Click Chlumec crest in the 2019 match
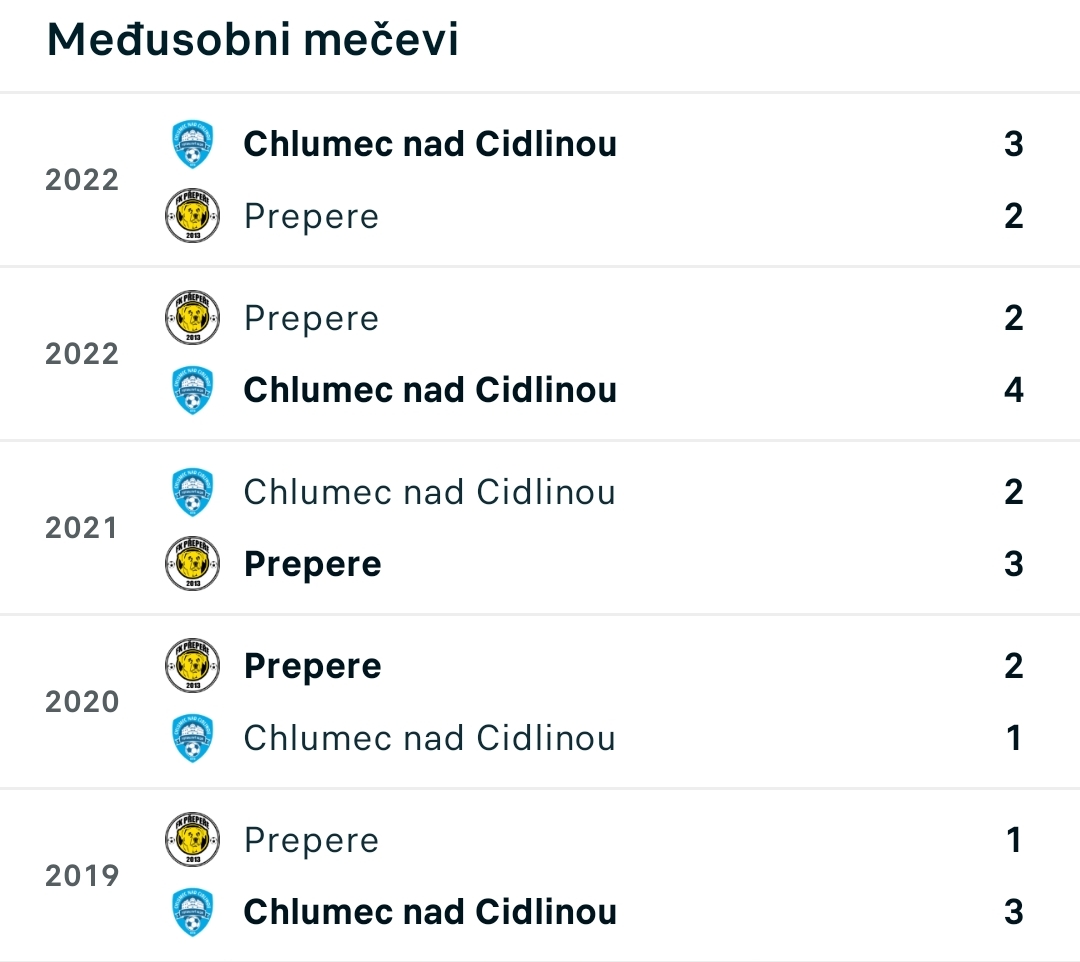 (192, 912)
